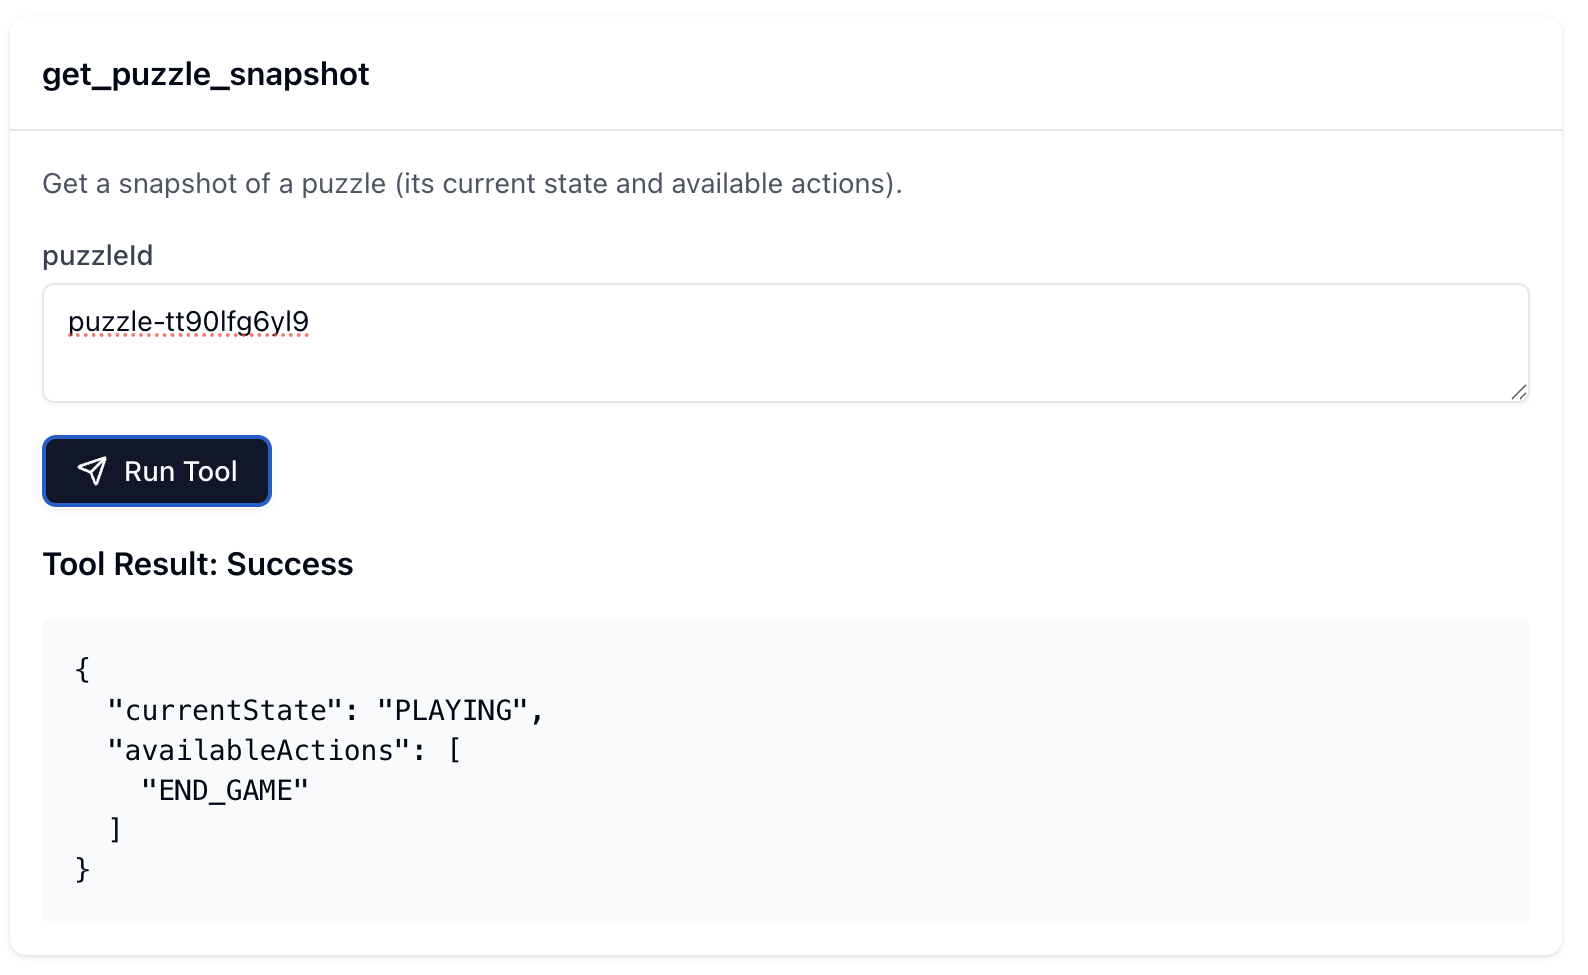The height and width of the screenshot is (975, 1588).
Task: Select the send arrow icon inside the button
Action: (x=93, y=471)
